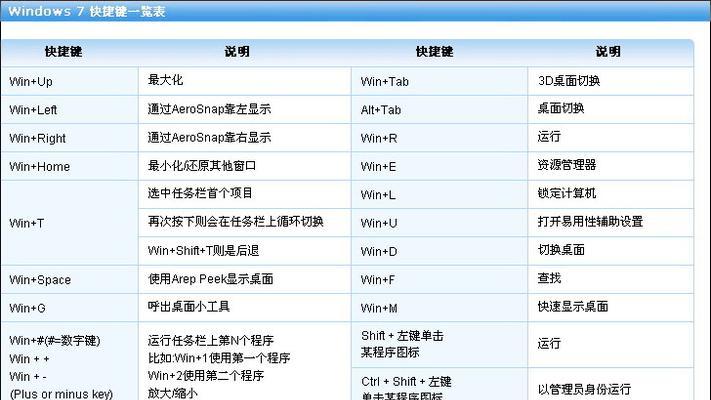Click '最小化/还原其他窗口' description
Image resolution: width=711 pixels, height=400 pixels.
pos(202,166)
